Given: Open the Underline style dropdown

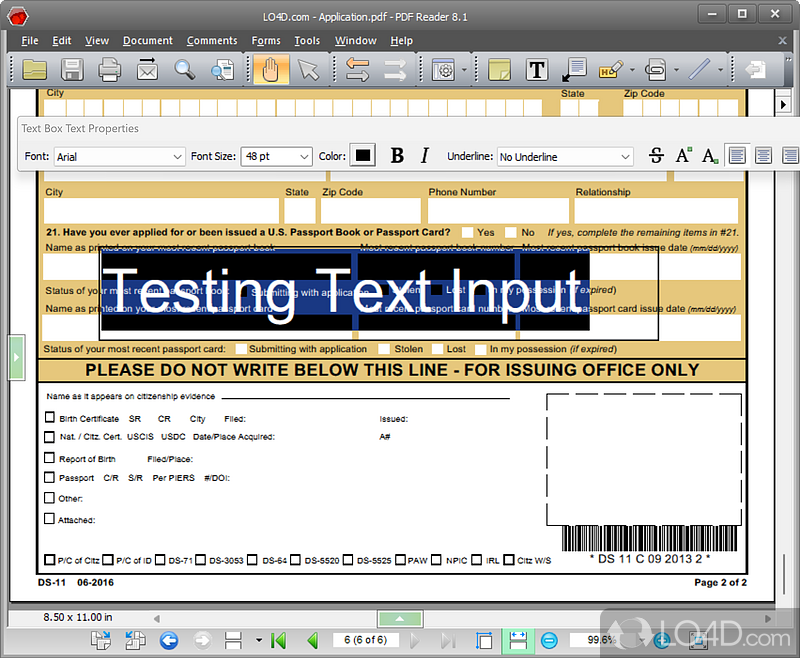Looking at the screenshot, I should [x=565, y=157].
